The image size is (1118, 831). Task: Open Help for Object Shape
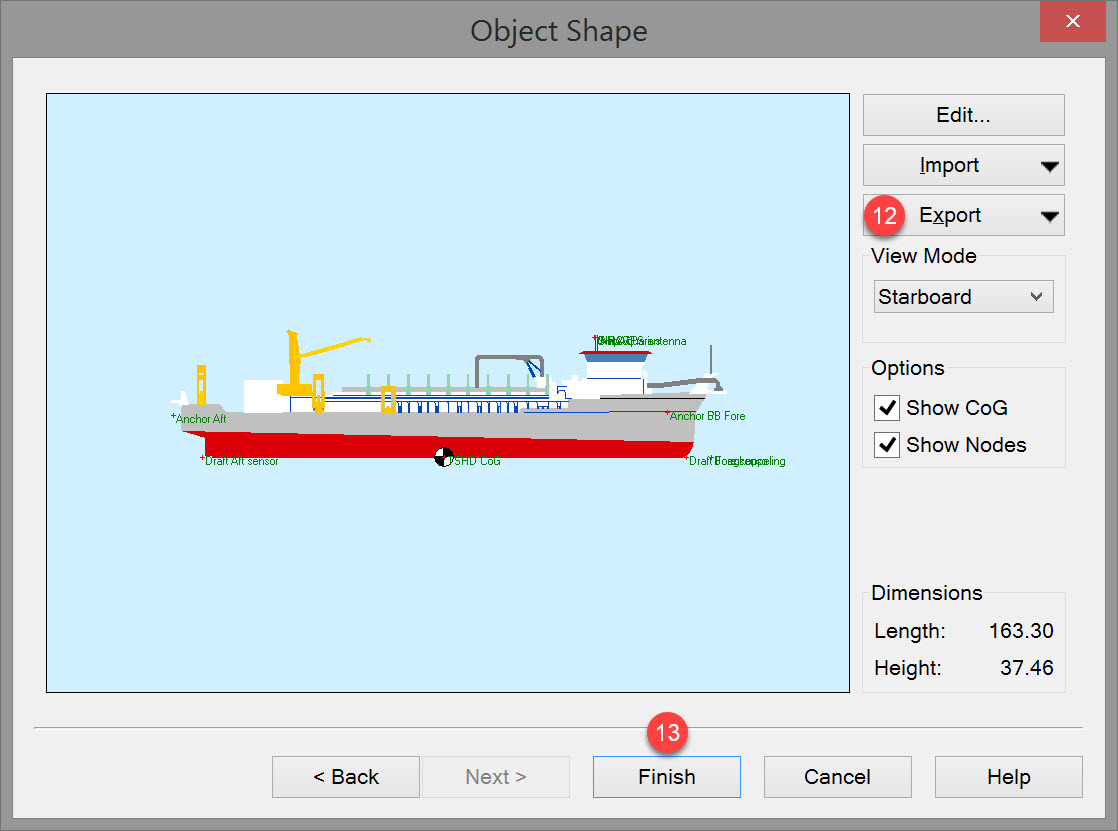[1009, 777]
